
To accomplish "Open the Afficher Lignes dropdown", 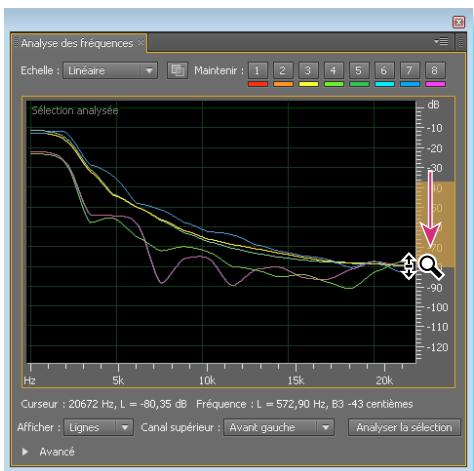I will [99, 427].
